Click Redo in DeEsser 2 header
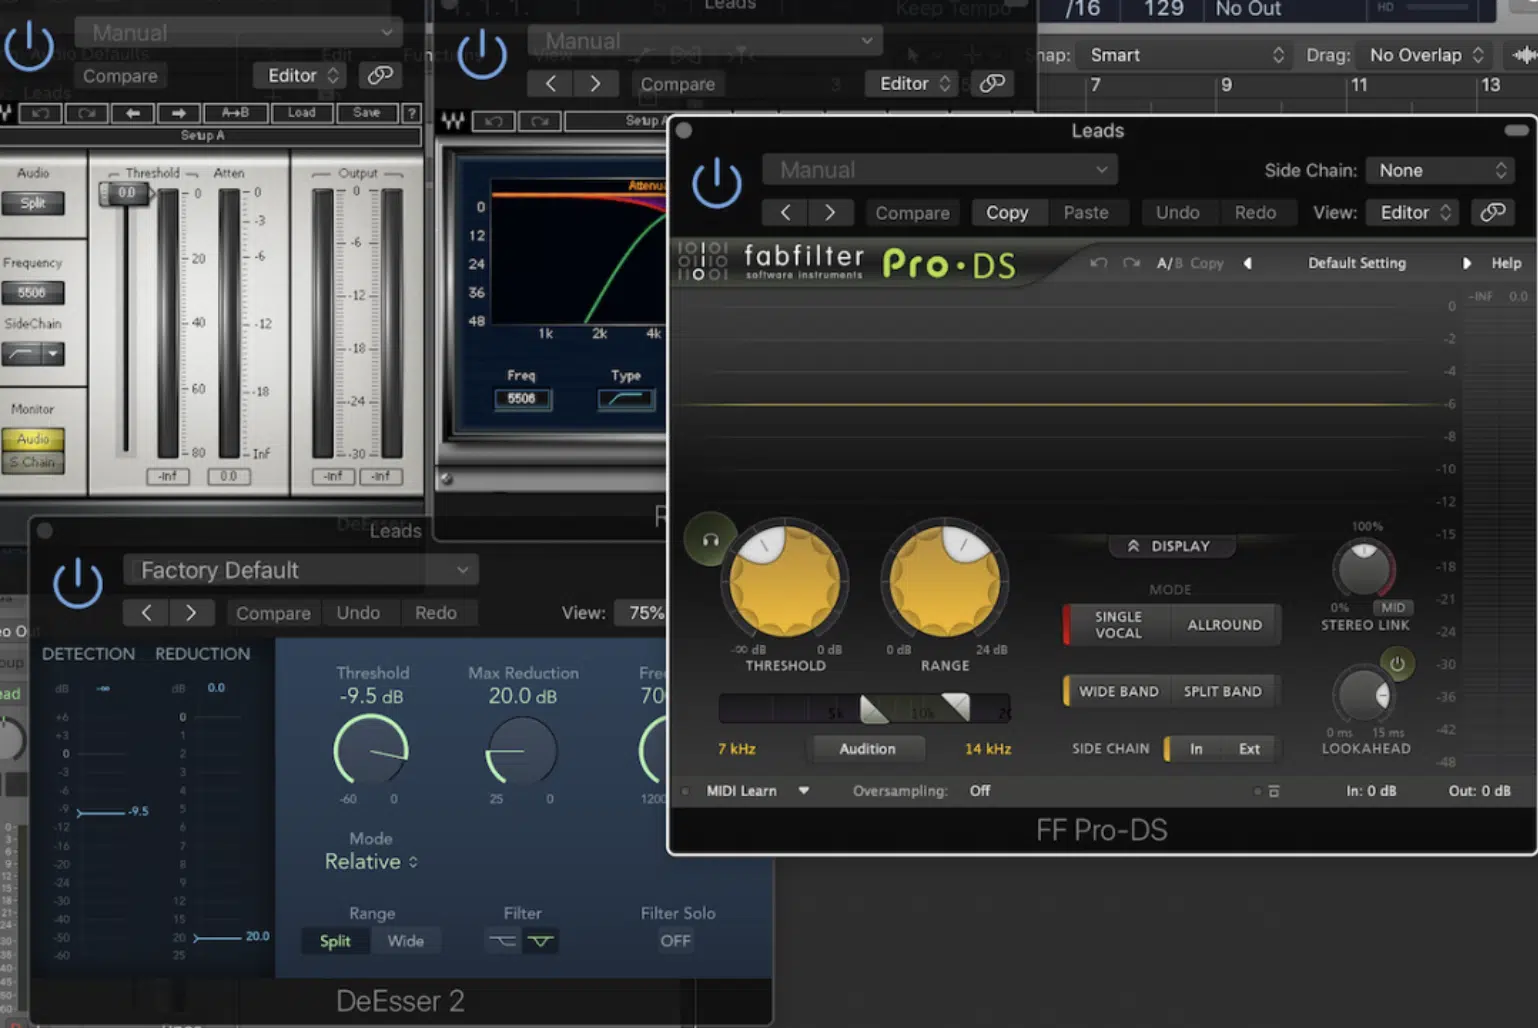Viewport: 1538px width, 1028px height. (x=436, y=613)
